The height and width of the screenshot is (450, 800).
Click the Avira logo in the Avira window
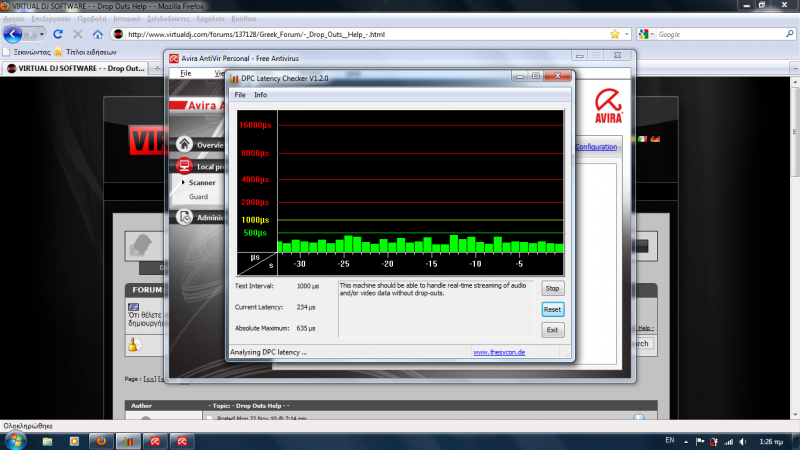(609, 106)
